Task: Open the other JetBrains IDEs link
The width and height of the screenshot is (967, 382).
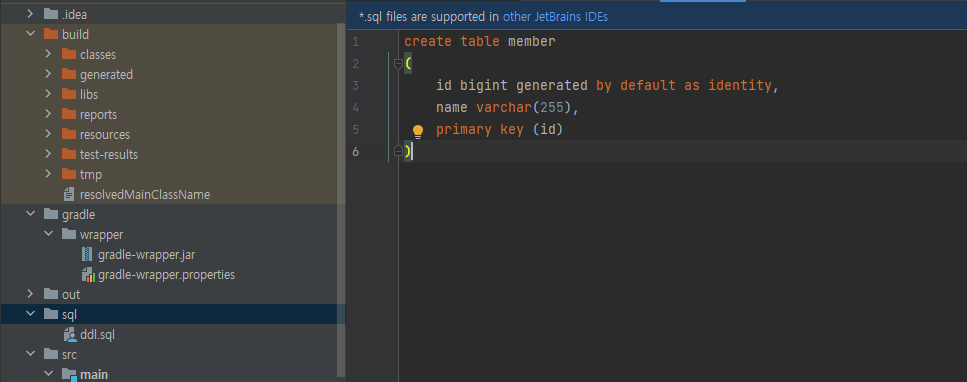Action: 555,17
